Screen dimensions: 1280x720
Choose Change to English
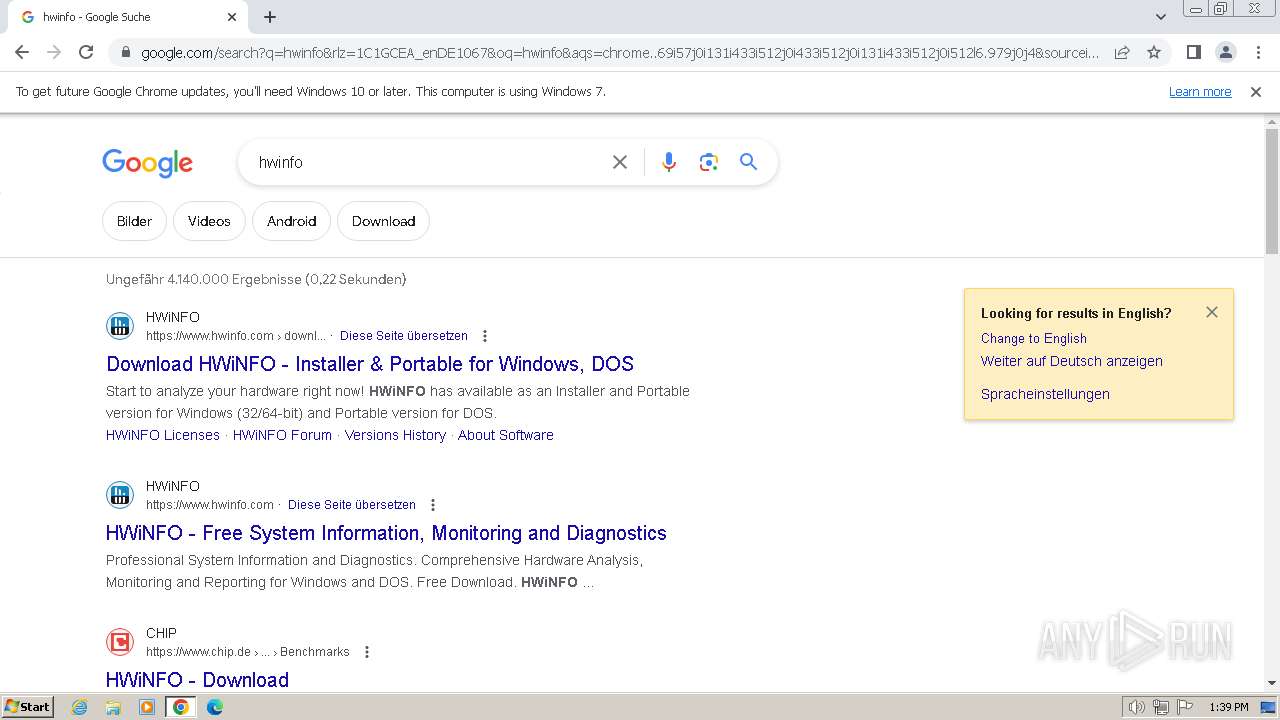(x=1034, y=338)
